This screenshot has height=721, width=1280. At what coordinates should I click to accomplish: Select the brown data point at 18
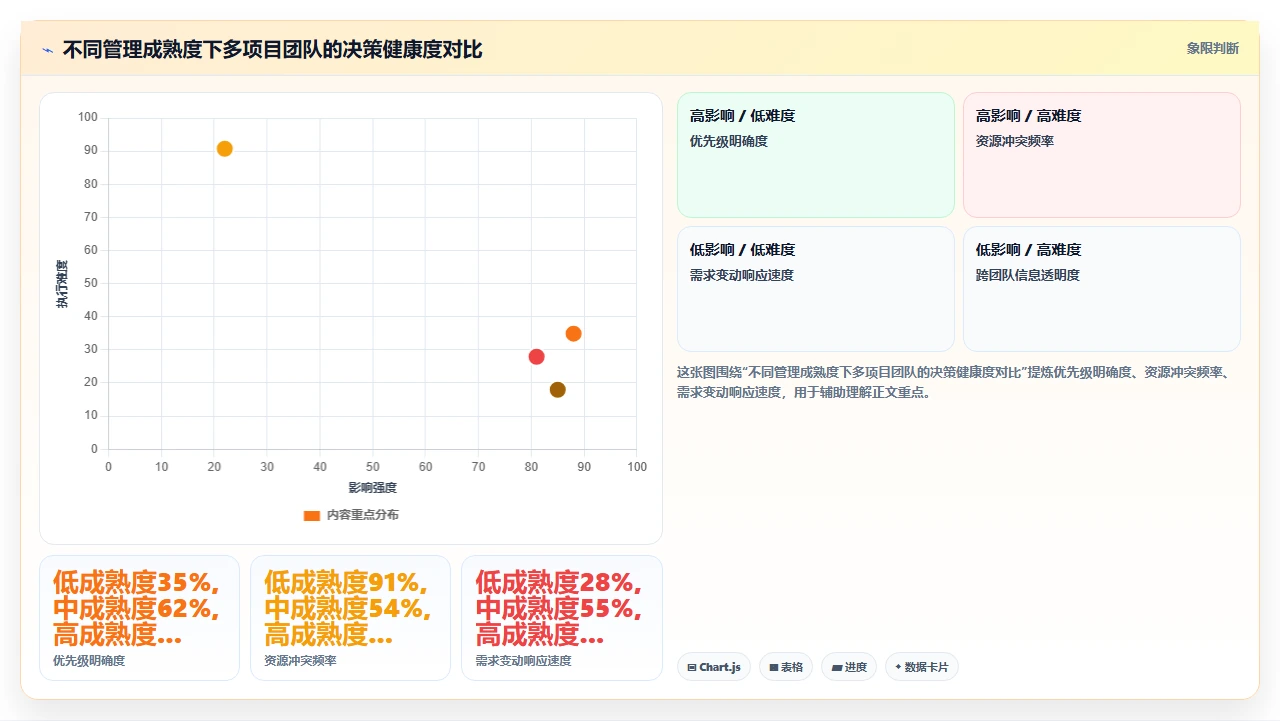click(x=558, y=390)
